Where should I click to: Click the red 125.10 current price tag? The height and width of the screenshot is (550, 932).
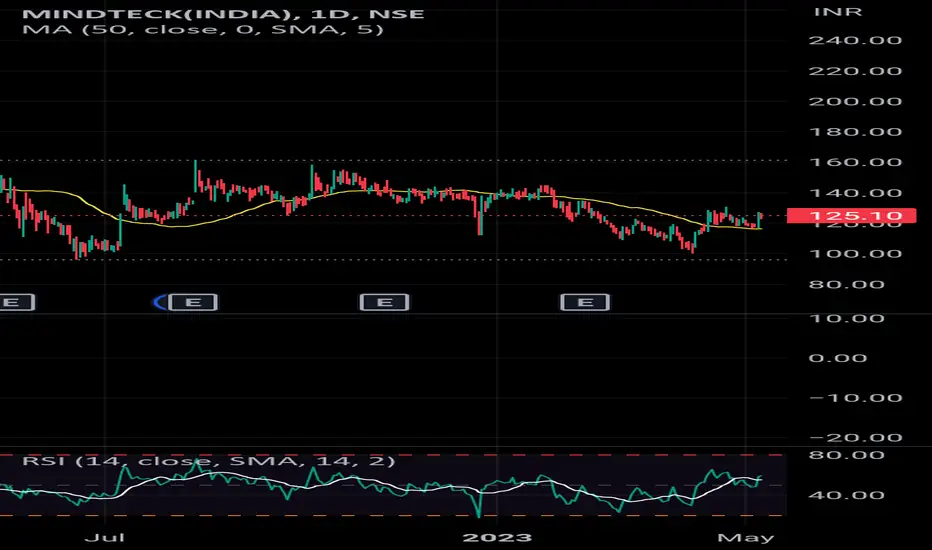[851, 215]
